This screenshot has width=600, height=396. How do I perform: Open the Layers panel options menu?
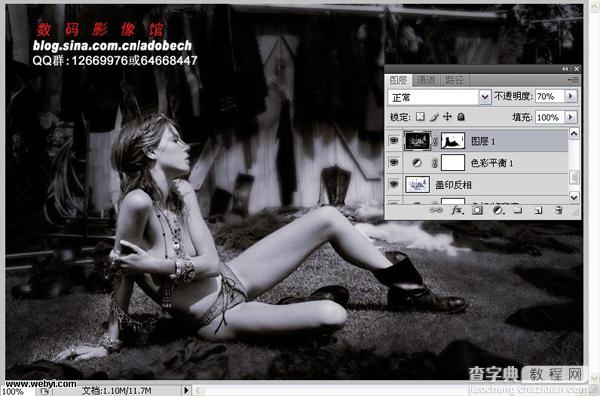point(574,80)
